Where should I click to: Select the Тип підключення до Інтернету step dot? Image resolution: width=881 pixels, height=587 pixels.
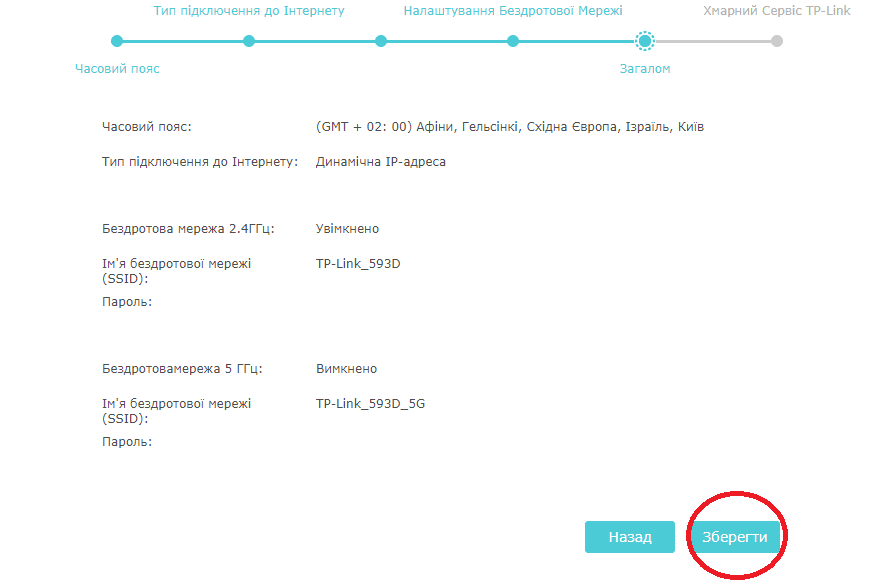click(x=249, y=41)
